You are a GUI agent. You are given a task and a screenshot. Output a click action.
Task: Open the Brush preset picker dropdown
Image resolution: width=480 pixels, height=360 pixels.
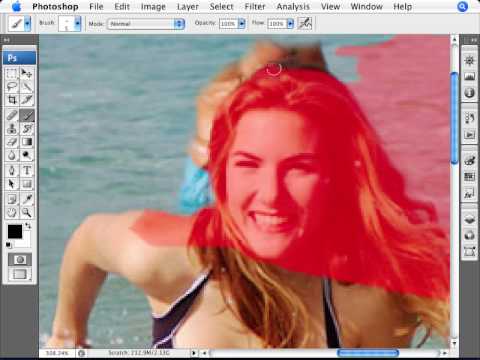(x=77, y=23)
